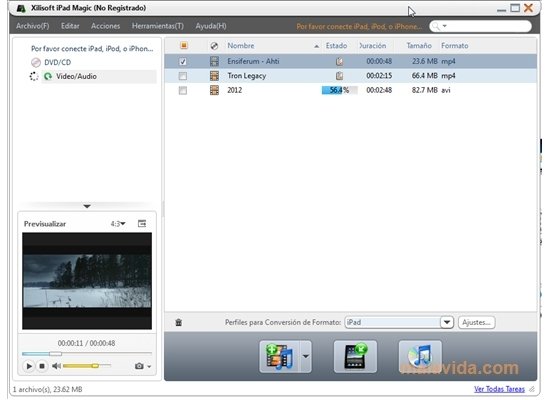Open the 4:3 aspect ratio dropdown
The width and height of the screenshot is (550, 400).
click(118, 224)
